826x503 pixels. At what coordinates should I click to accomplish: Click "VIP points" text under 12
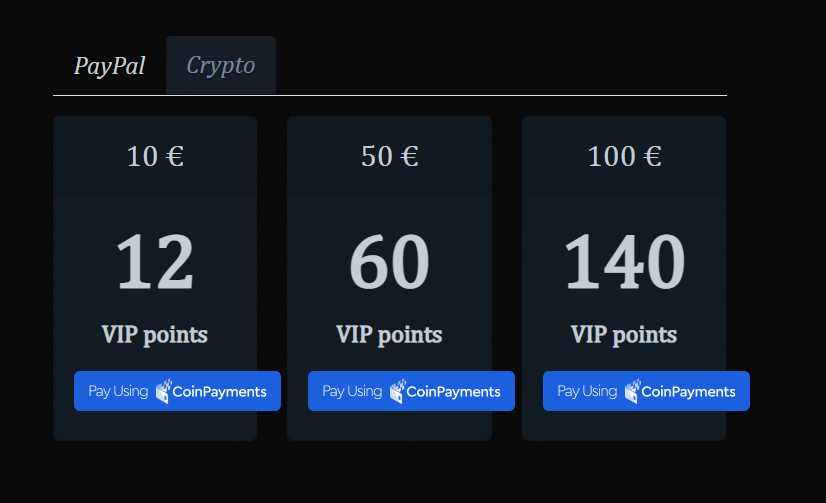[x=155, y=334]
